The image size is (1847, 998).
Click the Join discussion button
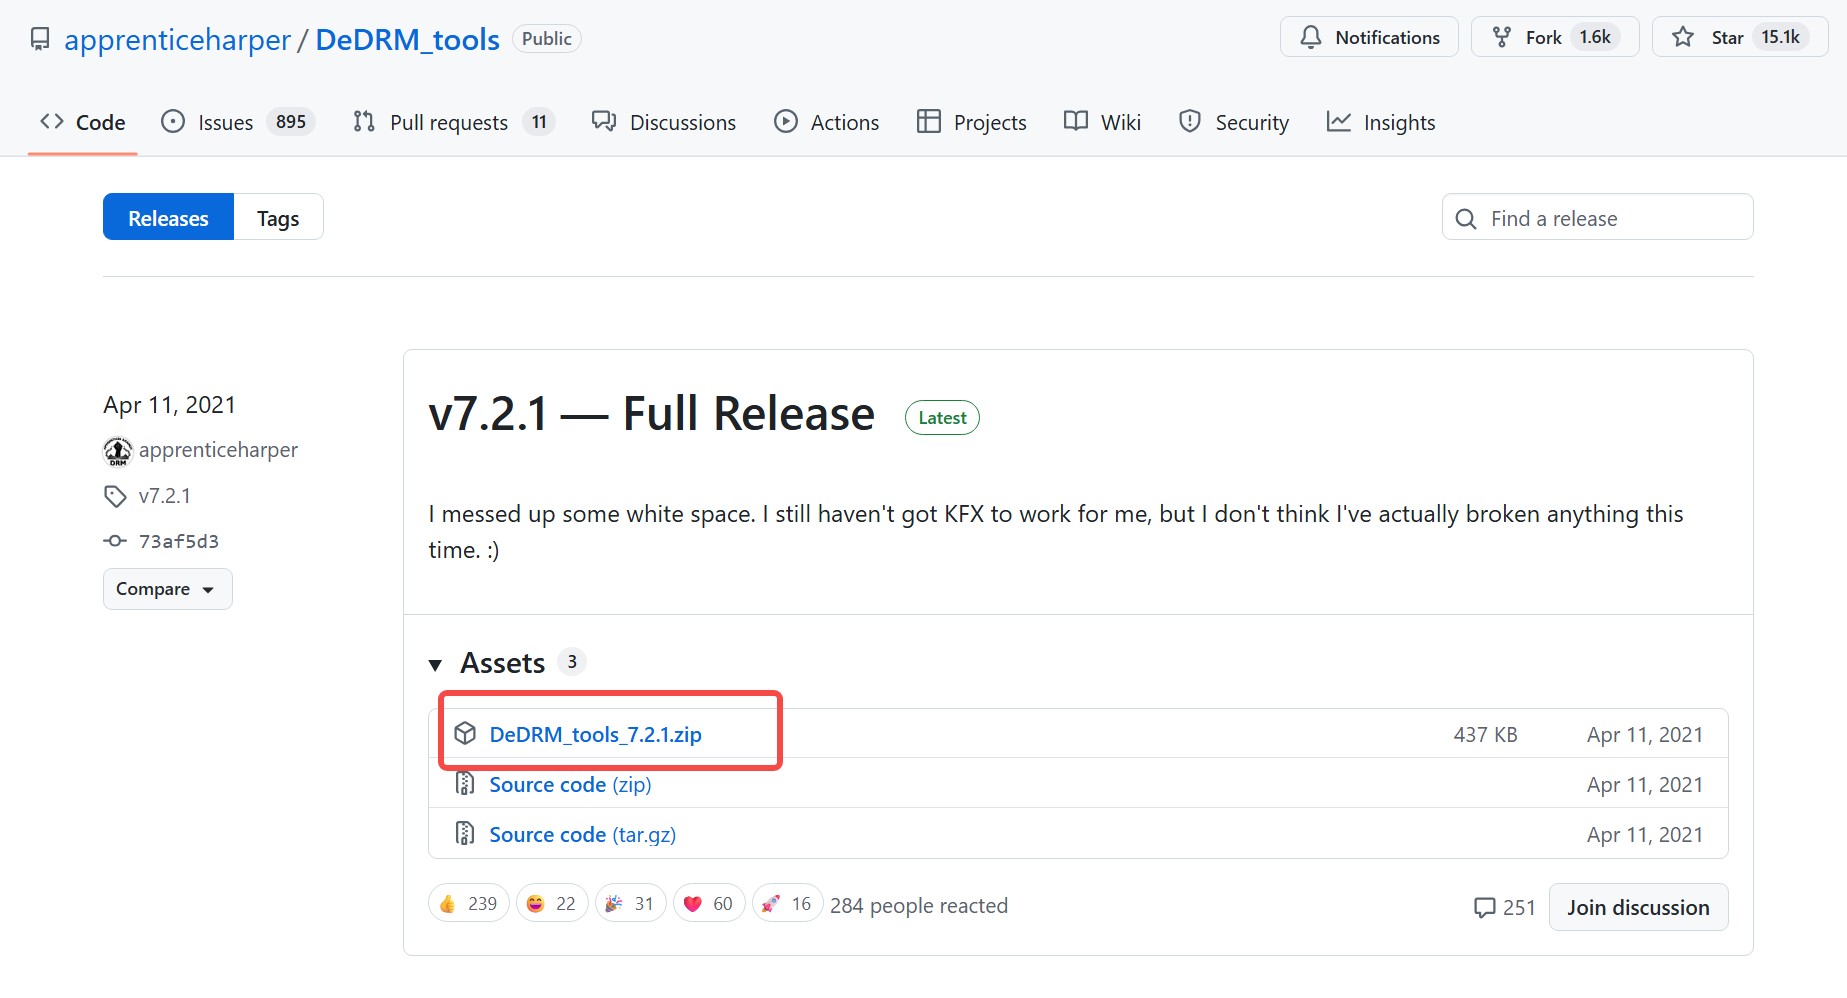pyautogui.click(x=1637, y=907)
